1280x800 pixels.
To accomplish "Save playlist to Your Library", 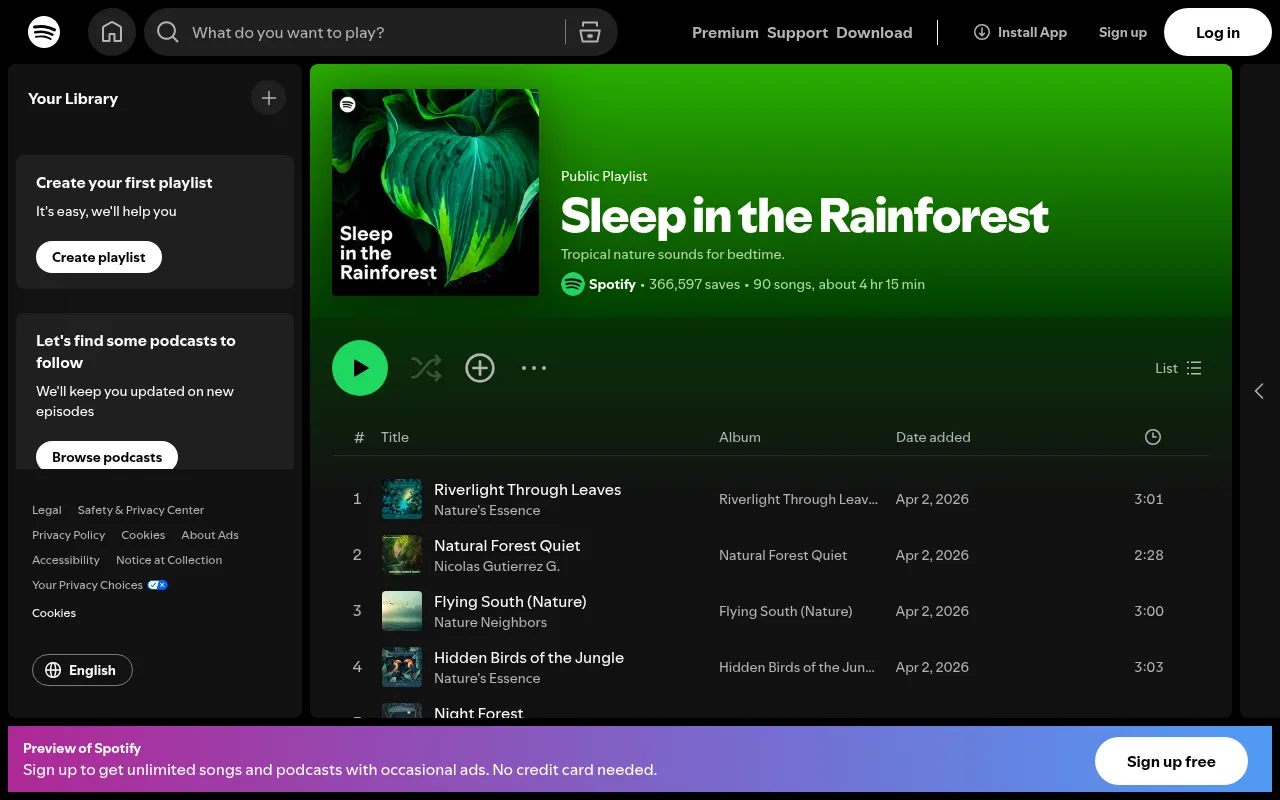I will pyautogui.click(x=480, y=368).
